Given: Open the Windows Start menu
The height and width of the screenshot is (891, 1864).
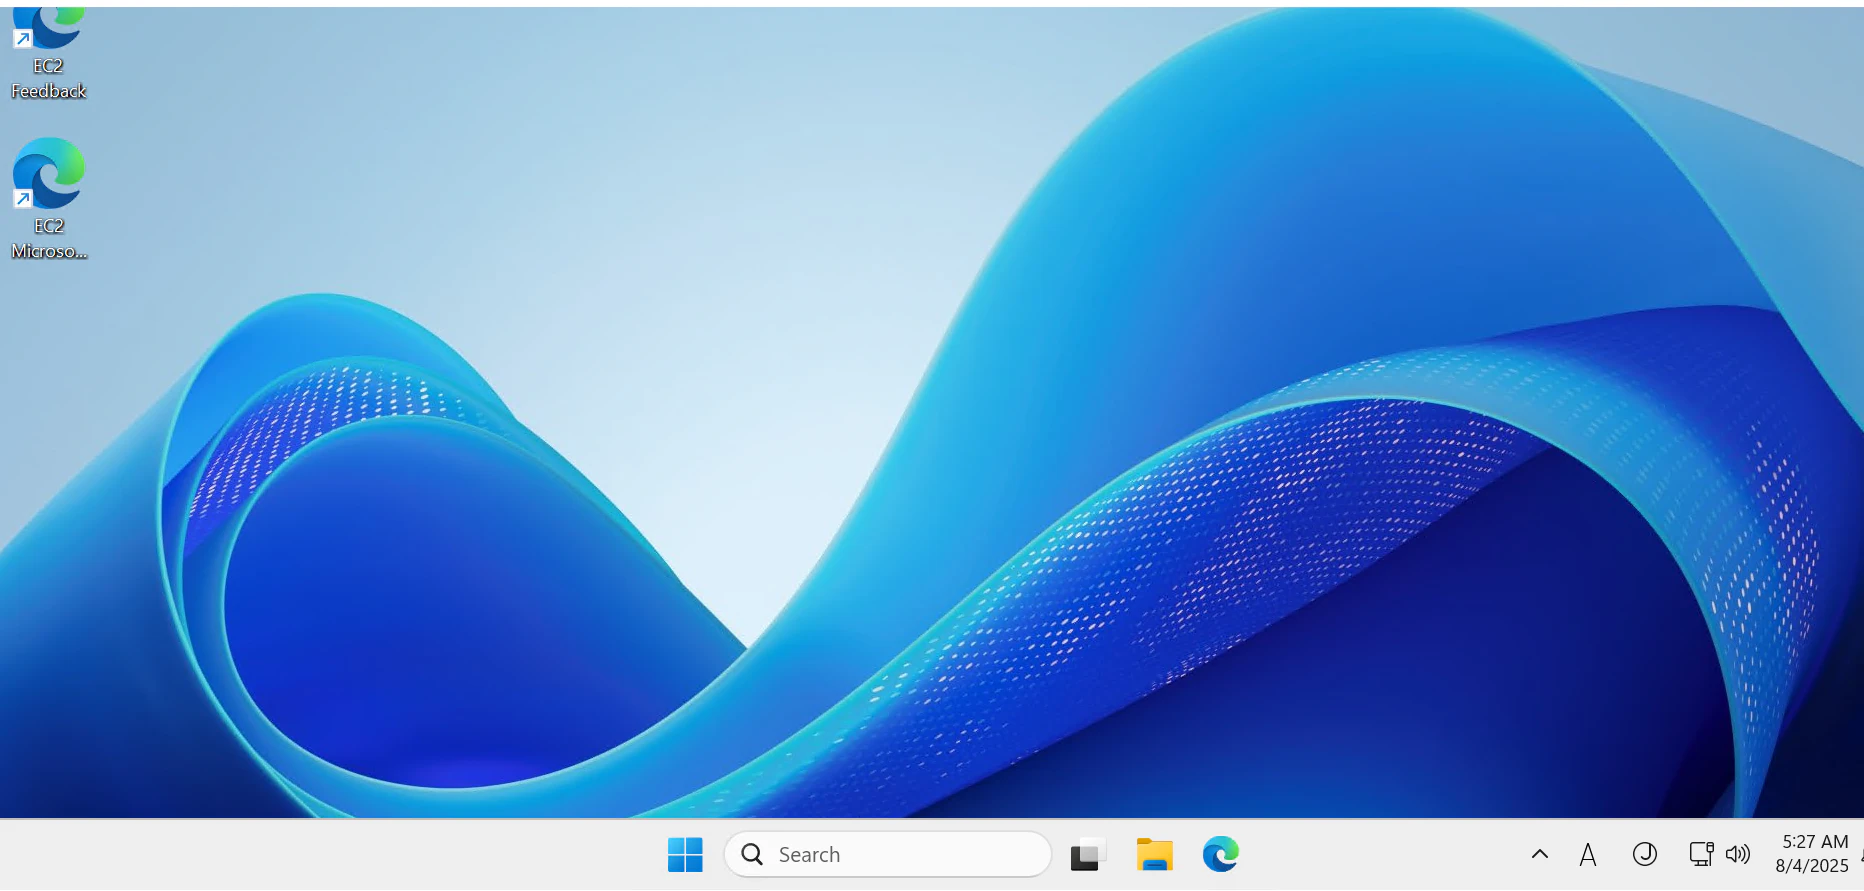Looking at the screenshot, I should pos(685,855).
